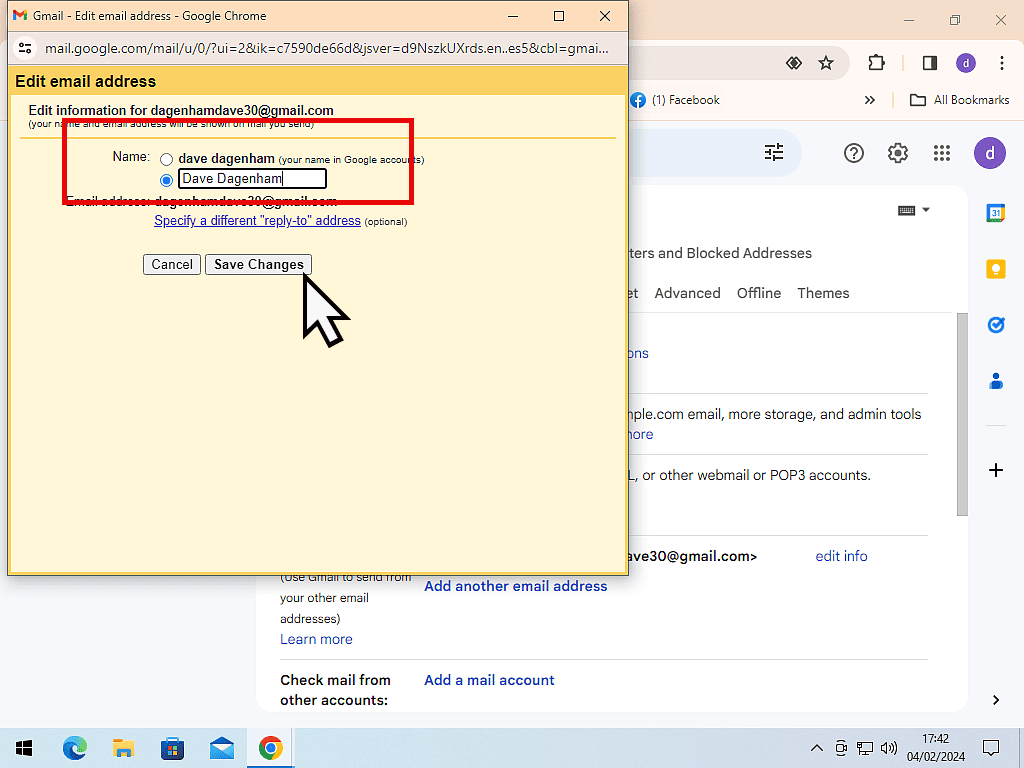Open the Google apps grid
This screenshot has height=768, width=1024.
pos(941,153)
